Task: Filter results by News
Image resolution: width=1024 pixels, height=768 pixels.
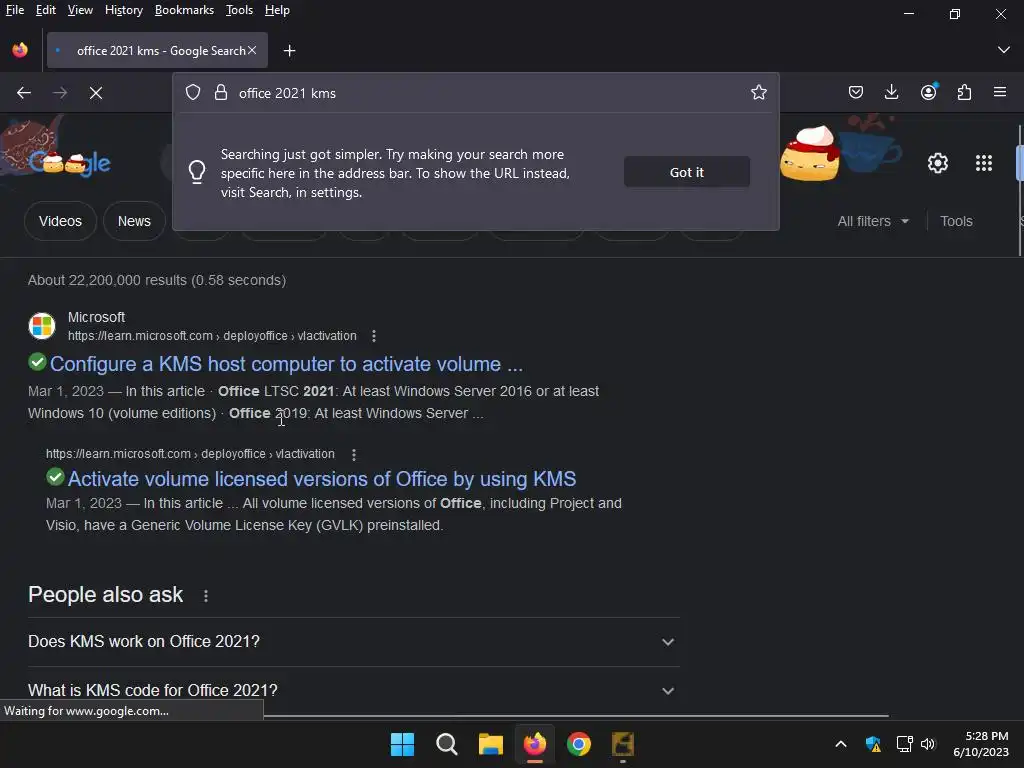Action: pyautogui.click(x=134, y=221)
